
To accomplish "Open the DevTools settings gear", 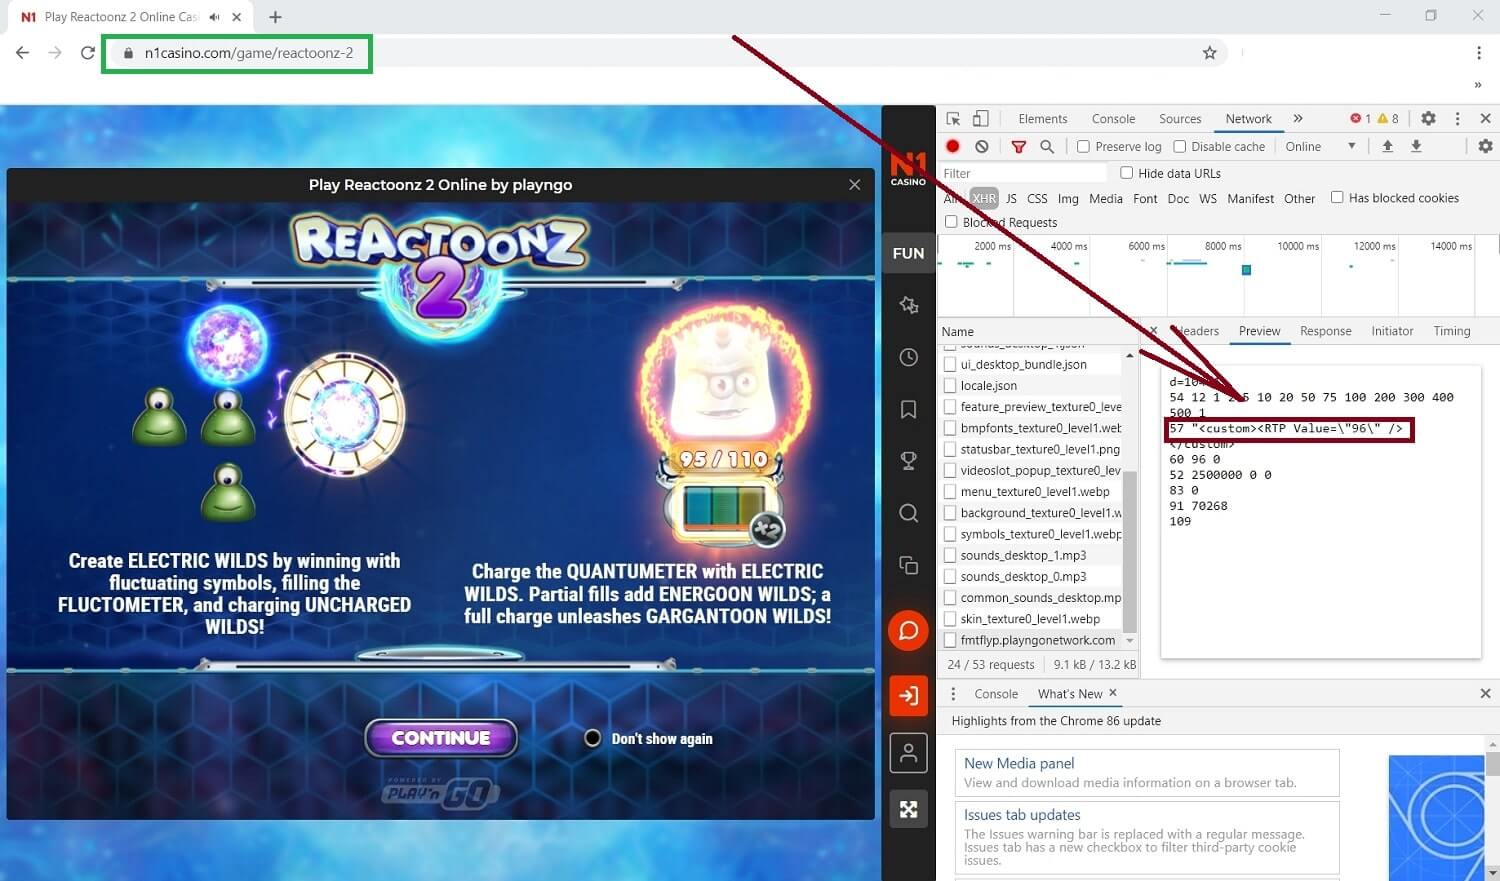I will [x=1428, y=118].
